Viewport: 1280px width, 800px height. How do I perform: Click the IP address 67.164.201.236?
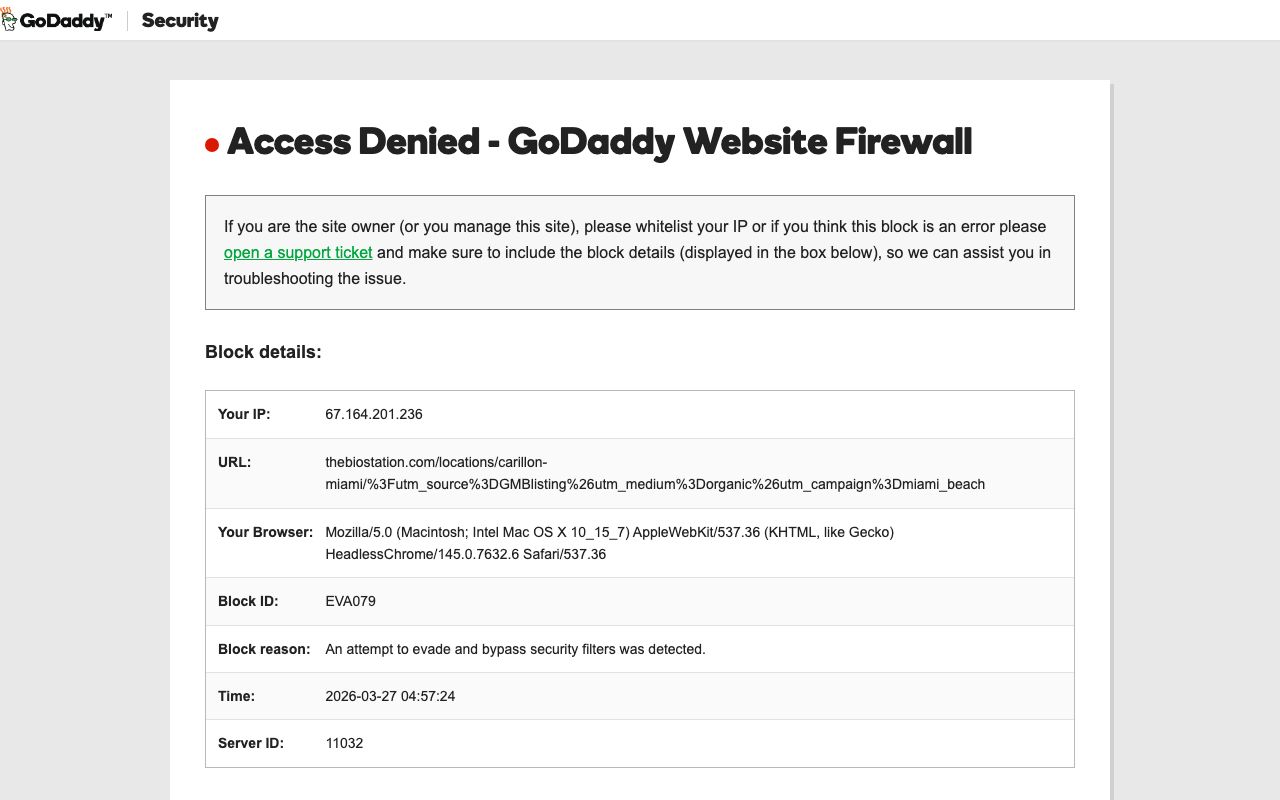tap(374, 414)
